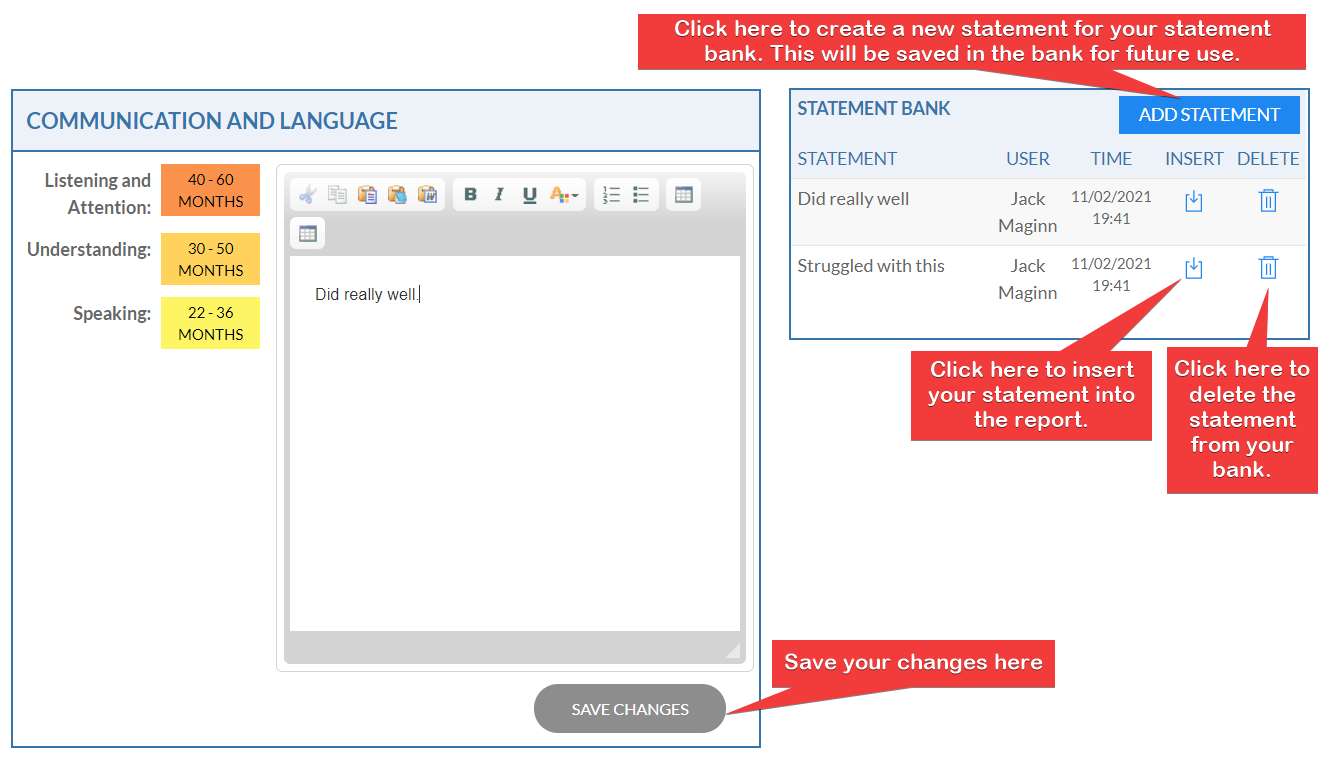Image resolution: width=1327 pixels, height=771 pixels.
Task: Click the Cut scissors icon in editor toolbar
Action: (x=308, y=195)
